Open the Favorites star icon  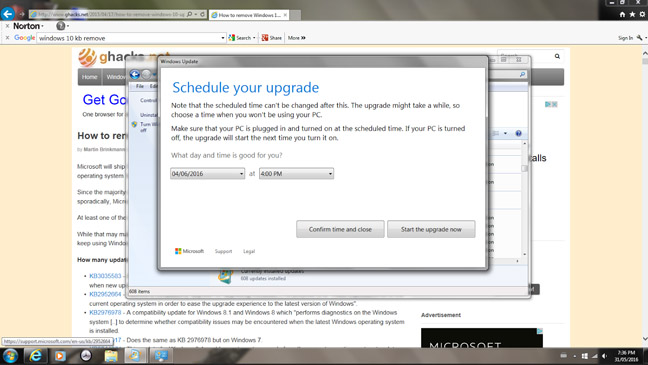click(632, 14)
